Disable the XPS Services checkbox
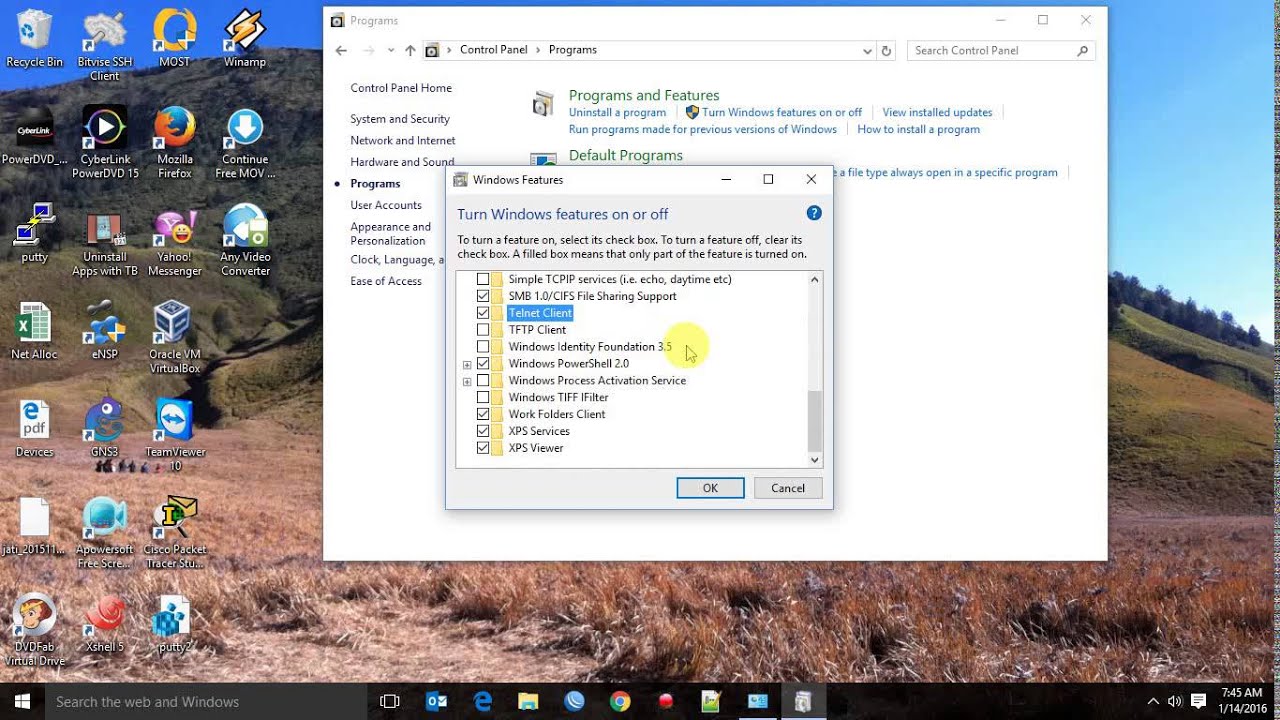The image size is (1280, 720). click(483, 431)
